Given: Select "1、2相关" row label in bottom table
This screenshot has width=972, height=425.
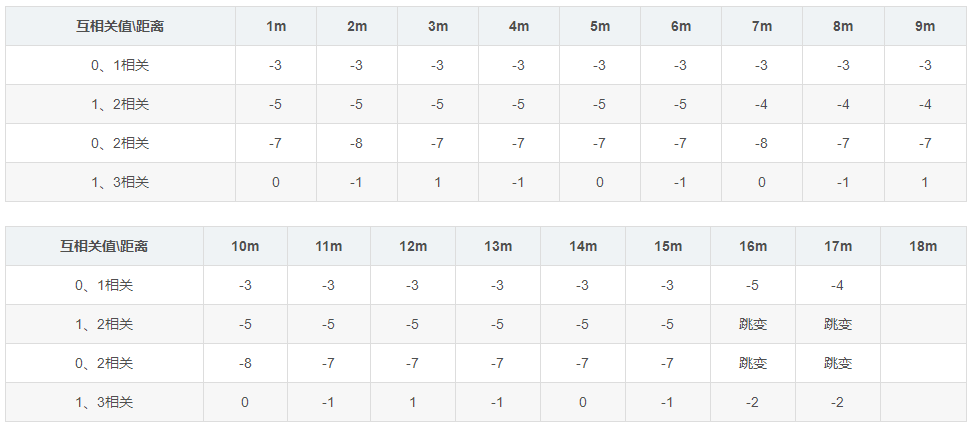Looking at the screenshot, I should (x=104, y=324).
